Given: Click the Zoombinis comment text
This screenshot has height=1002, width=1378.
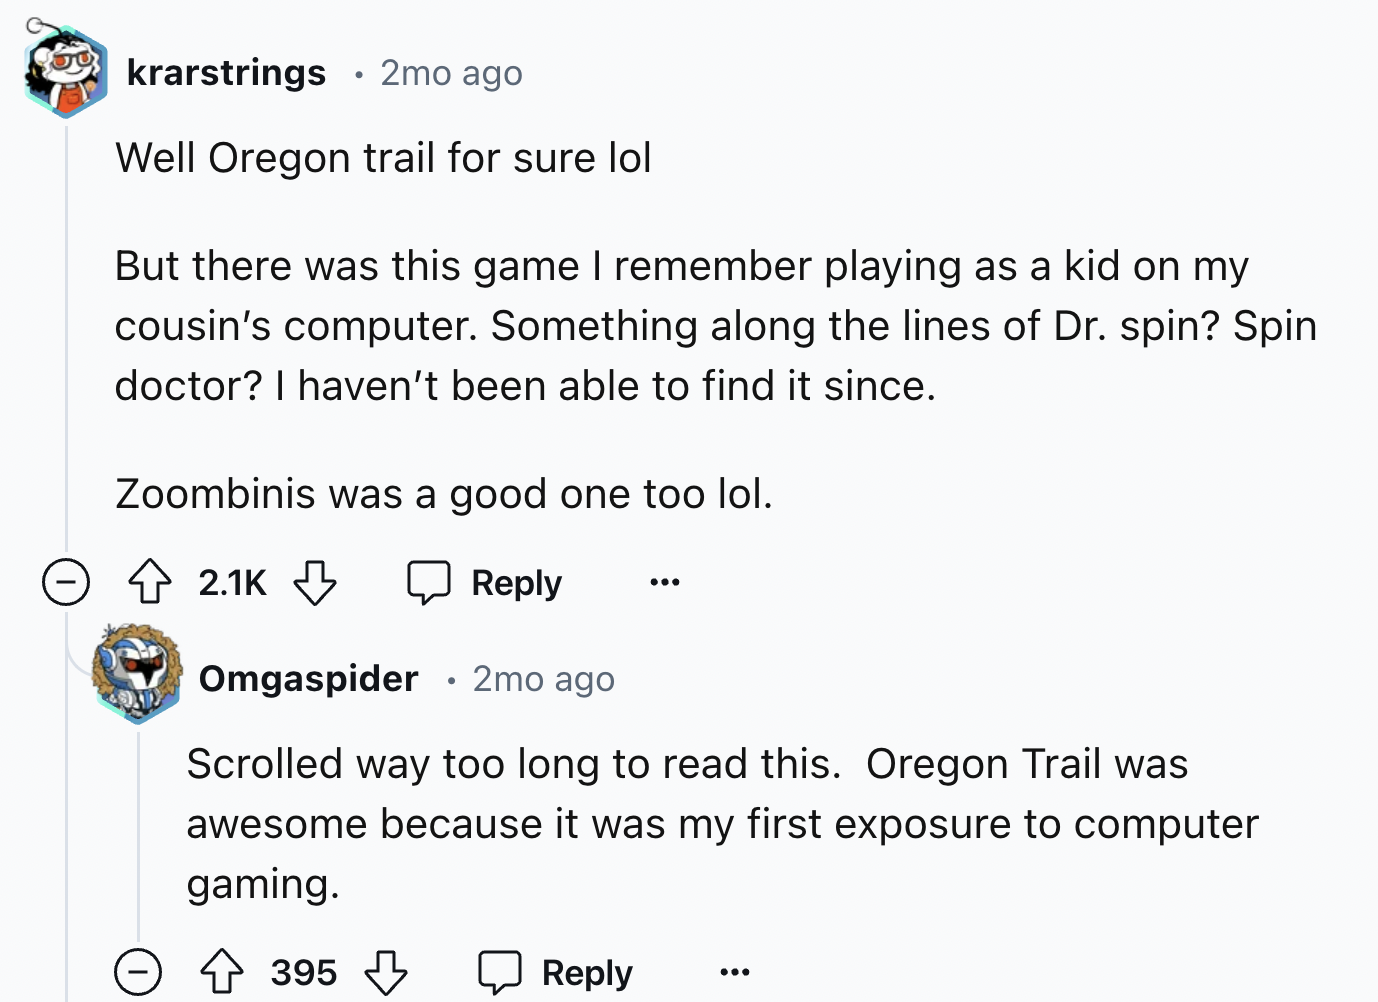Looking at the screenshot, I should tap(444, 494).
